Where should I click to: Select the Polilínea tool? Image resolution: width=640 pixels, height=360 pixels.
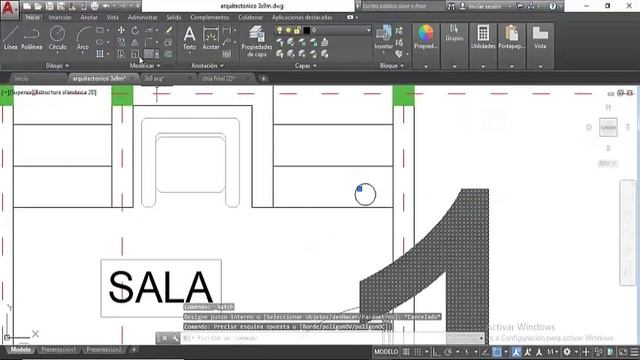[x=31, y=38]
